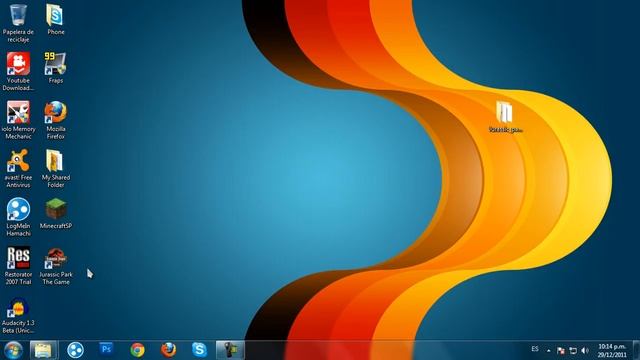The height and width of the screenshot is (360, 640).
Task: Open the ES language indicator
Action: [535, 349]
